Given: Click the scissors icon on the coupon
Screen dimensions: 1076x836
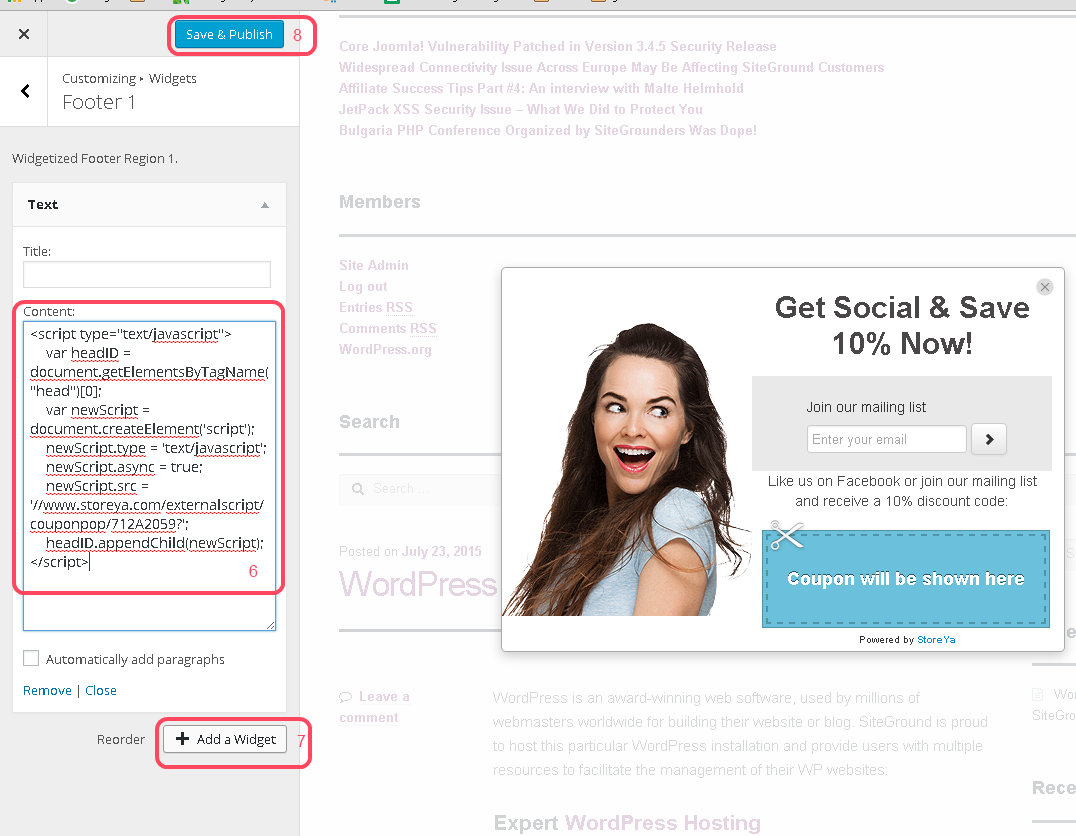Looking at the screenshot, I should 787,535.
